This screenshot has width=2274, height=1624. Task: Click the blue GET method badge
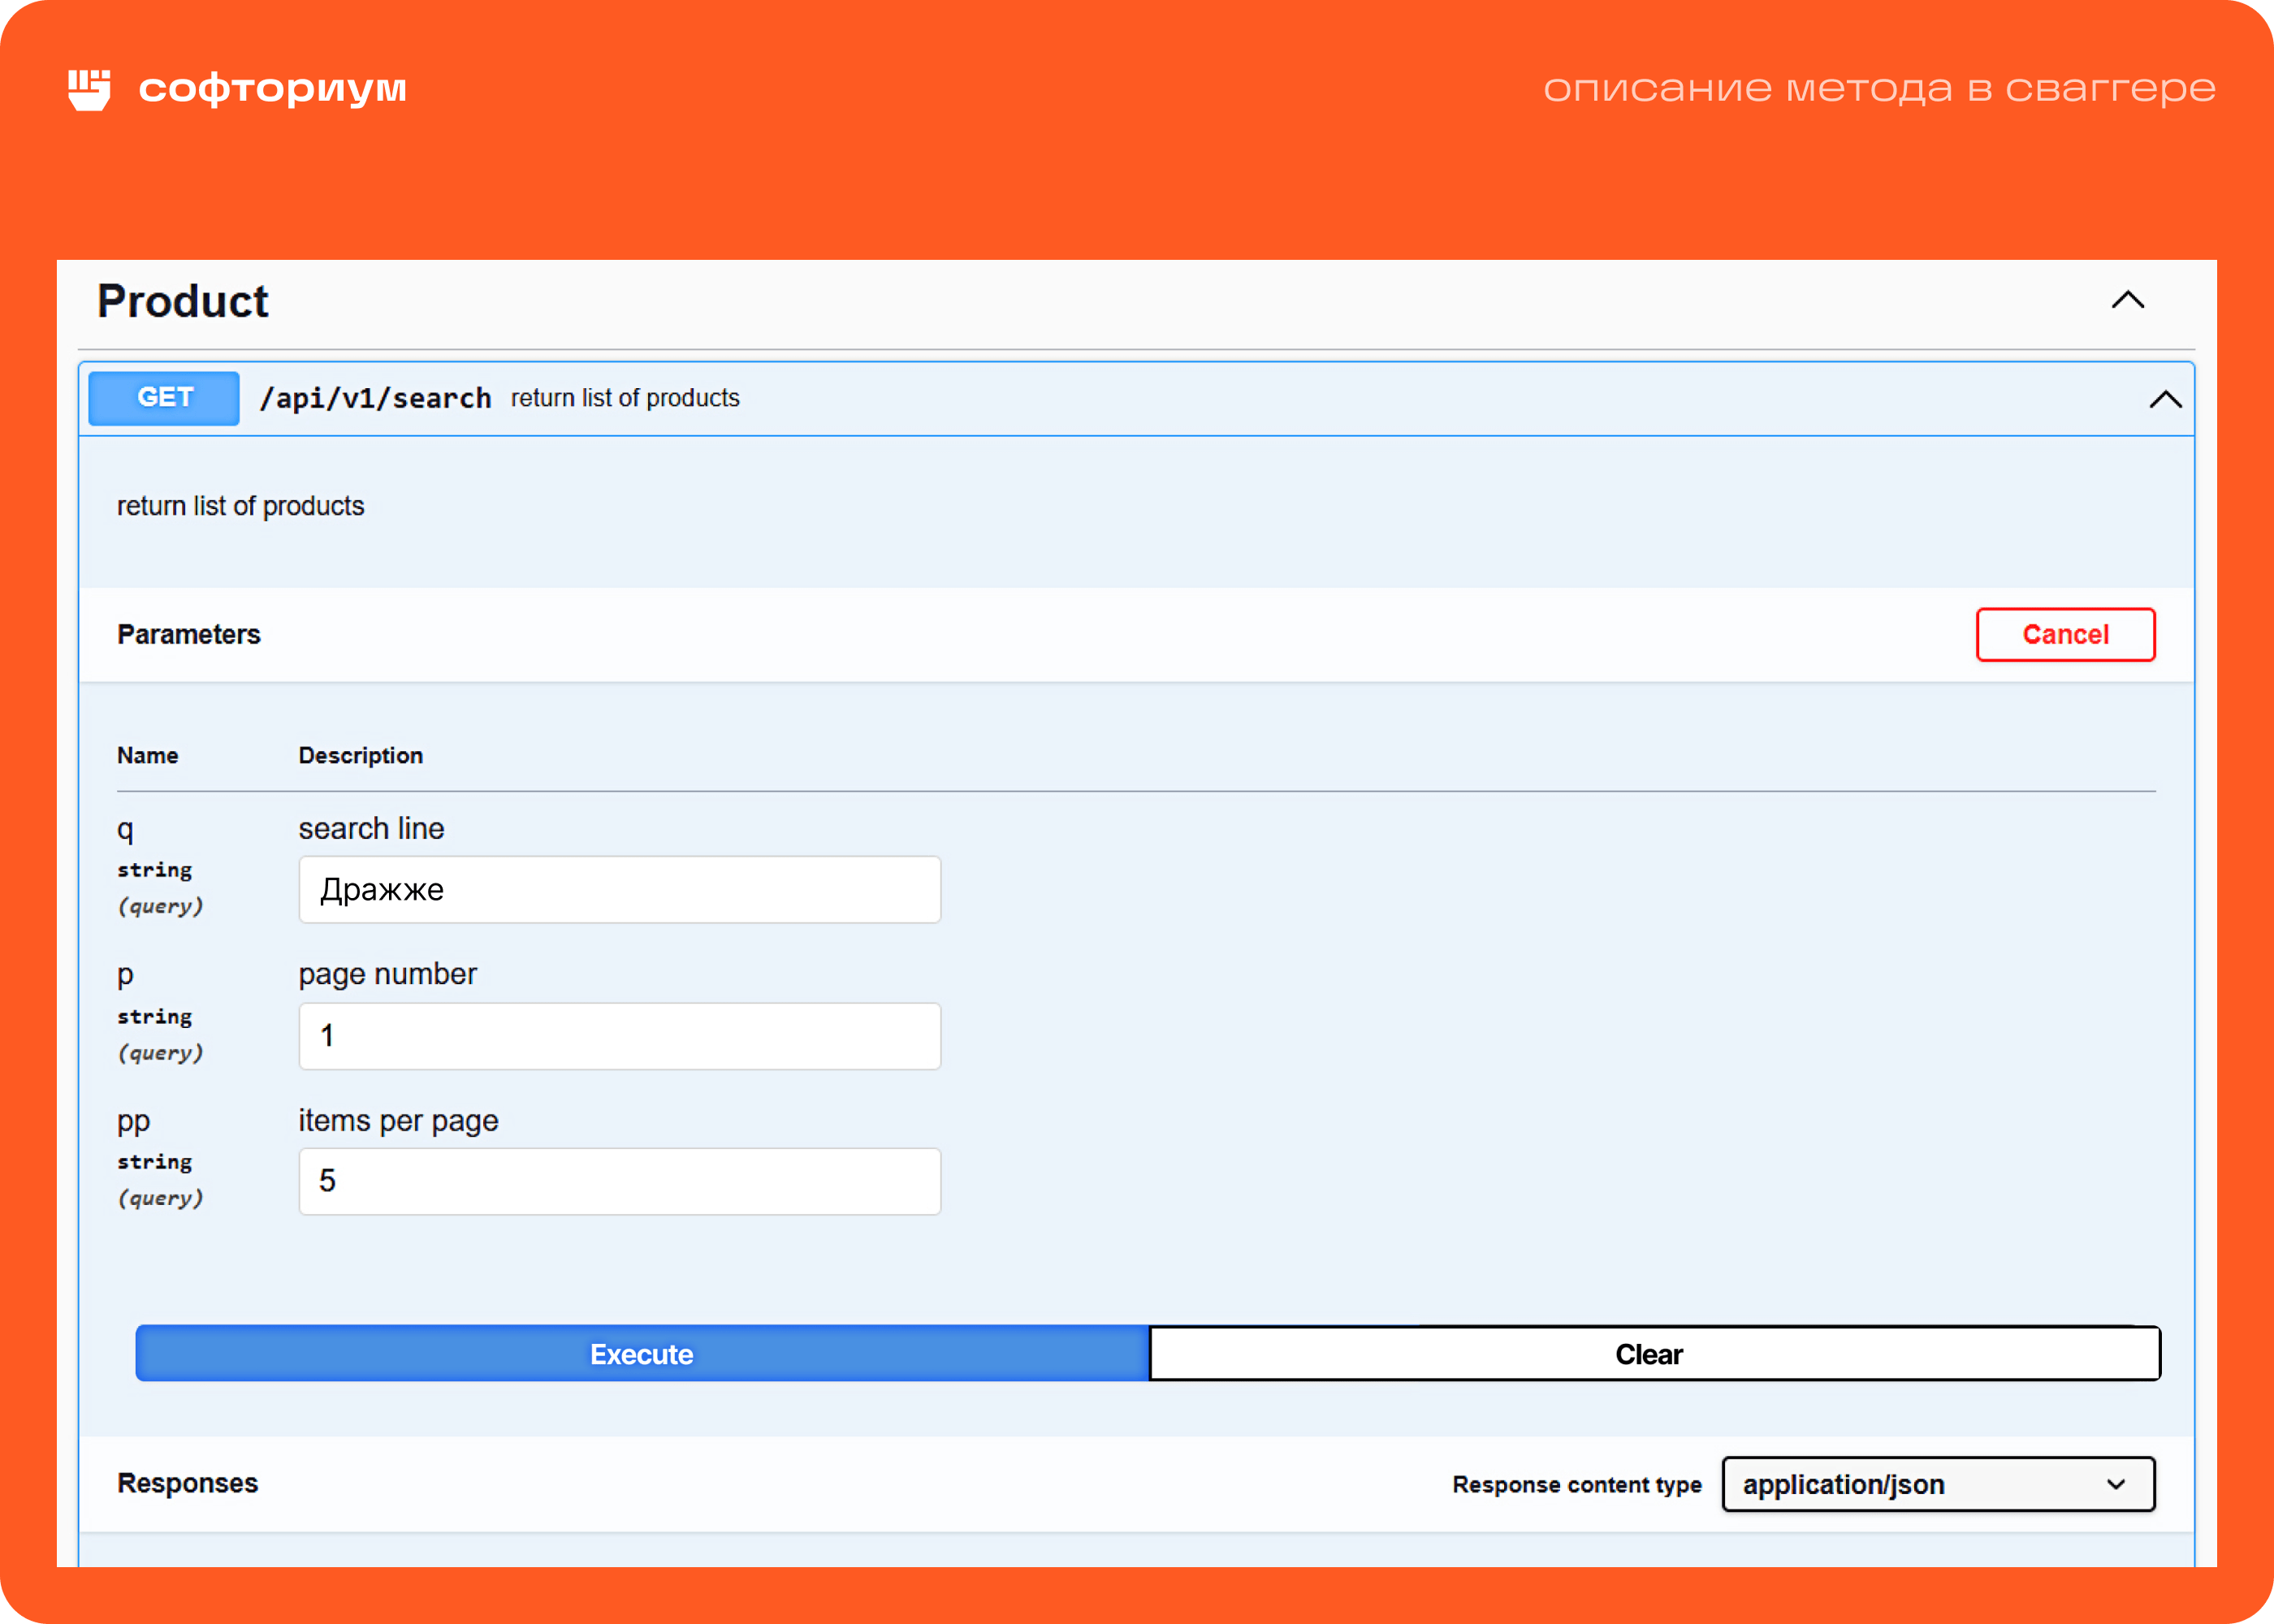164,398
